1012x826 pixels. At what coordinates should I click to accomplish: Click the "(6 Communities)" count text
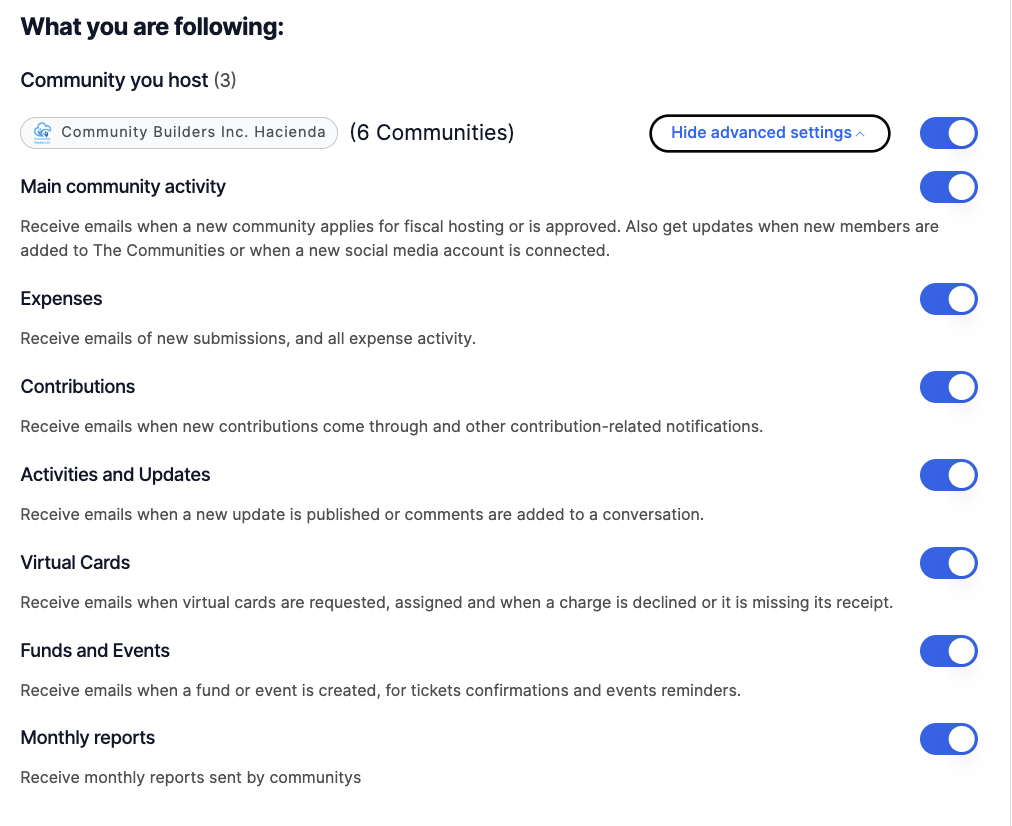click(431, 133)
